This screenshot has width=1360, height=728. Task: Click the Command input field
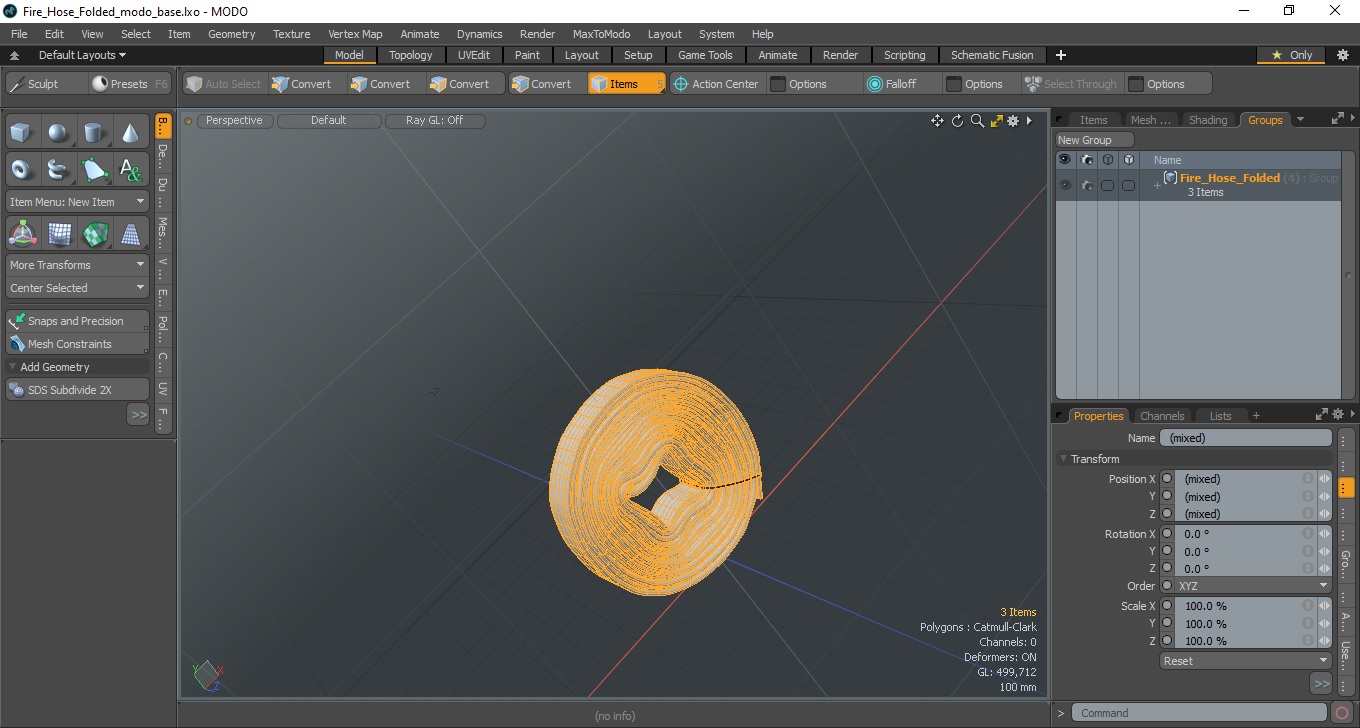coord(1201,713)
